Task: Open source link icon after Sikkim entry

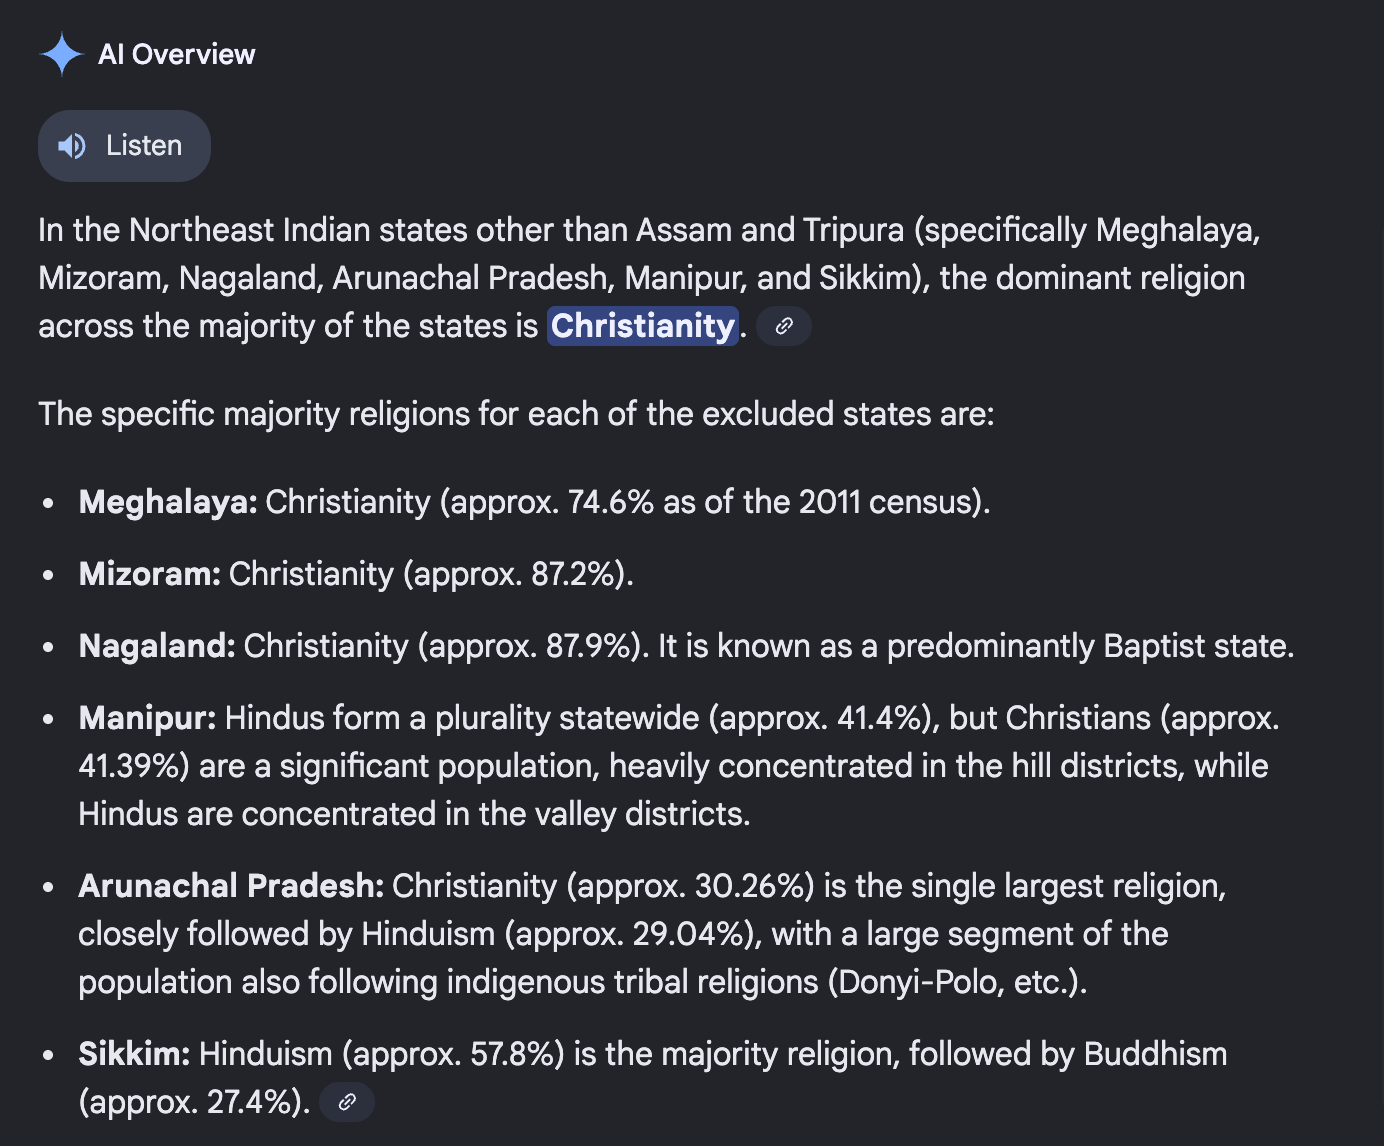Action: click(x=347, y=1102)
